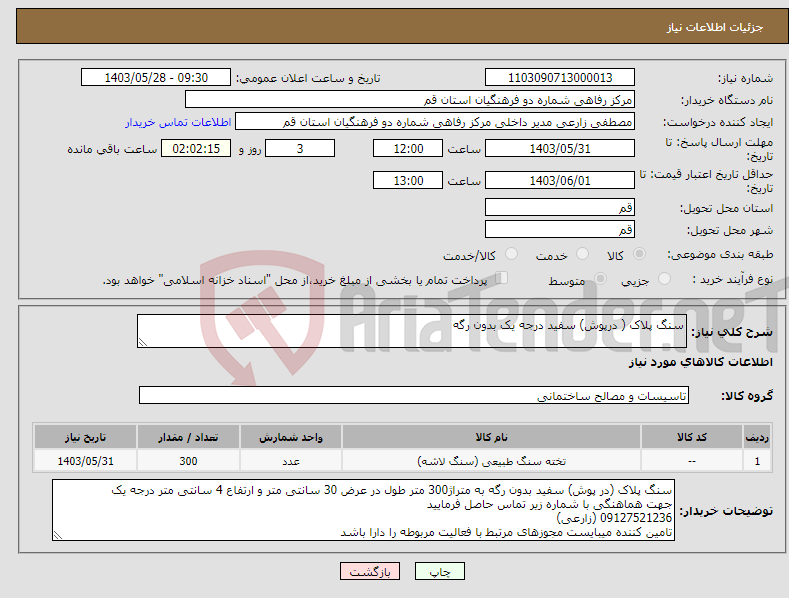Click the remaining time 02:02:15 field
789x598 pixels.
click(196, 148)
